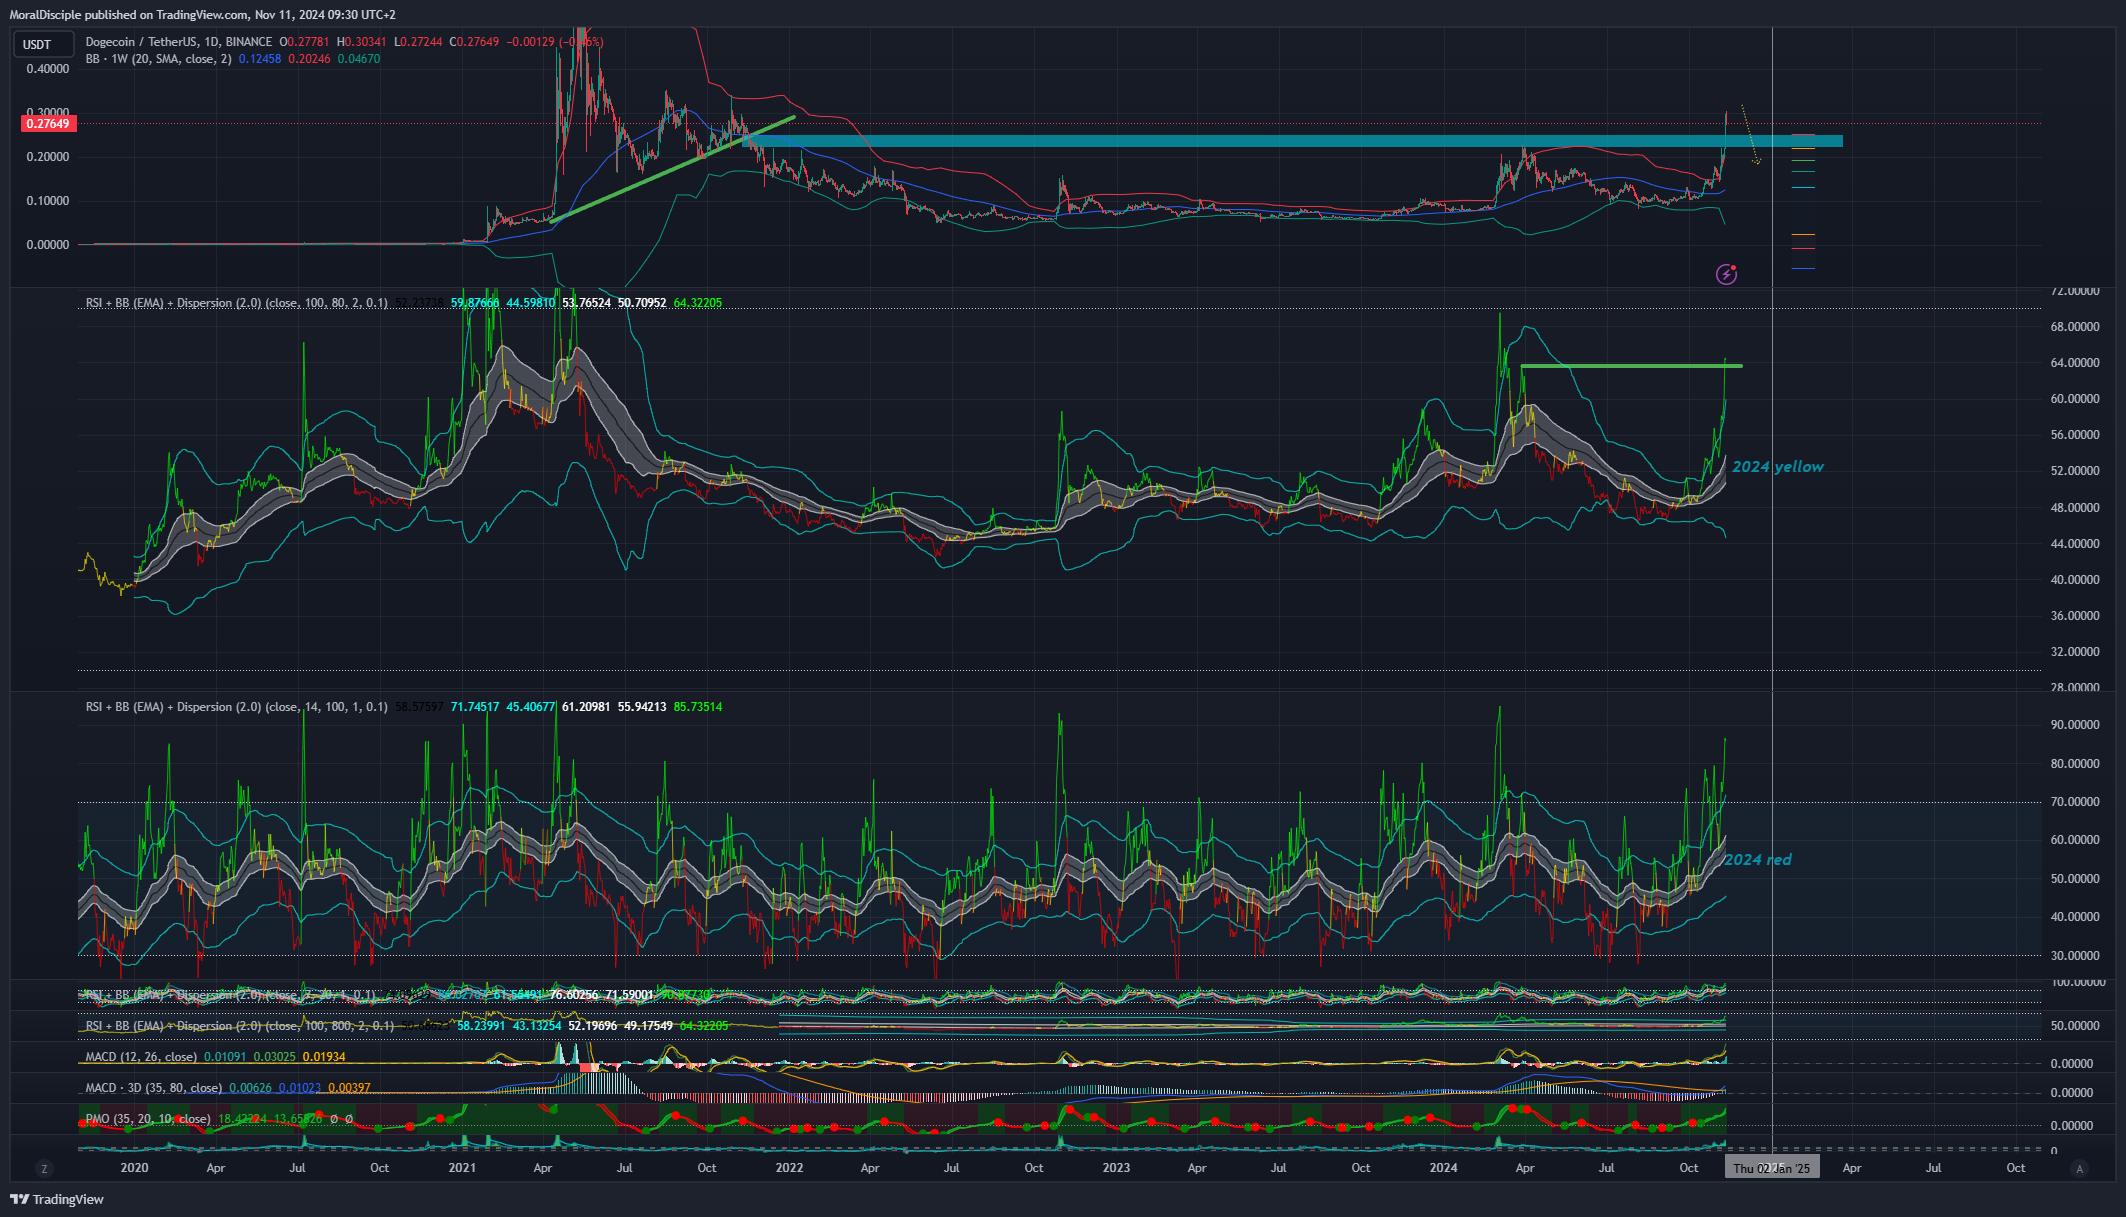
Task: Open the USDT currency selector
Action: click(x=43, y=44)
